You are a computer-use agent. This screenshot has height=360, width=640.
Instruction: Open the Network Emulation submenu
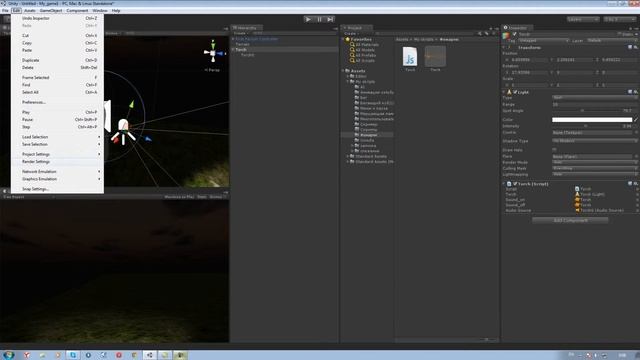click(x=57, y=172)
